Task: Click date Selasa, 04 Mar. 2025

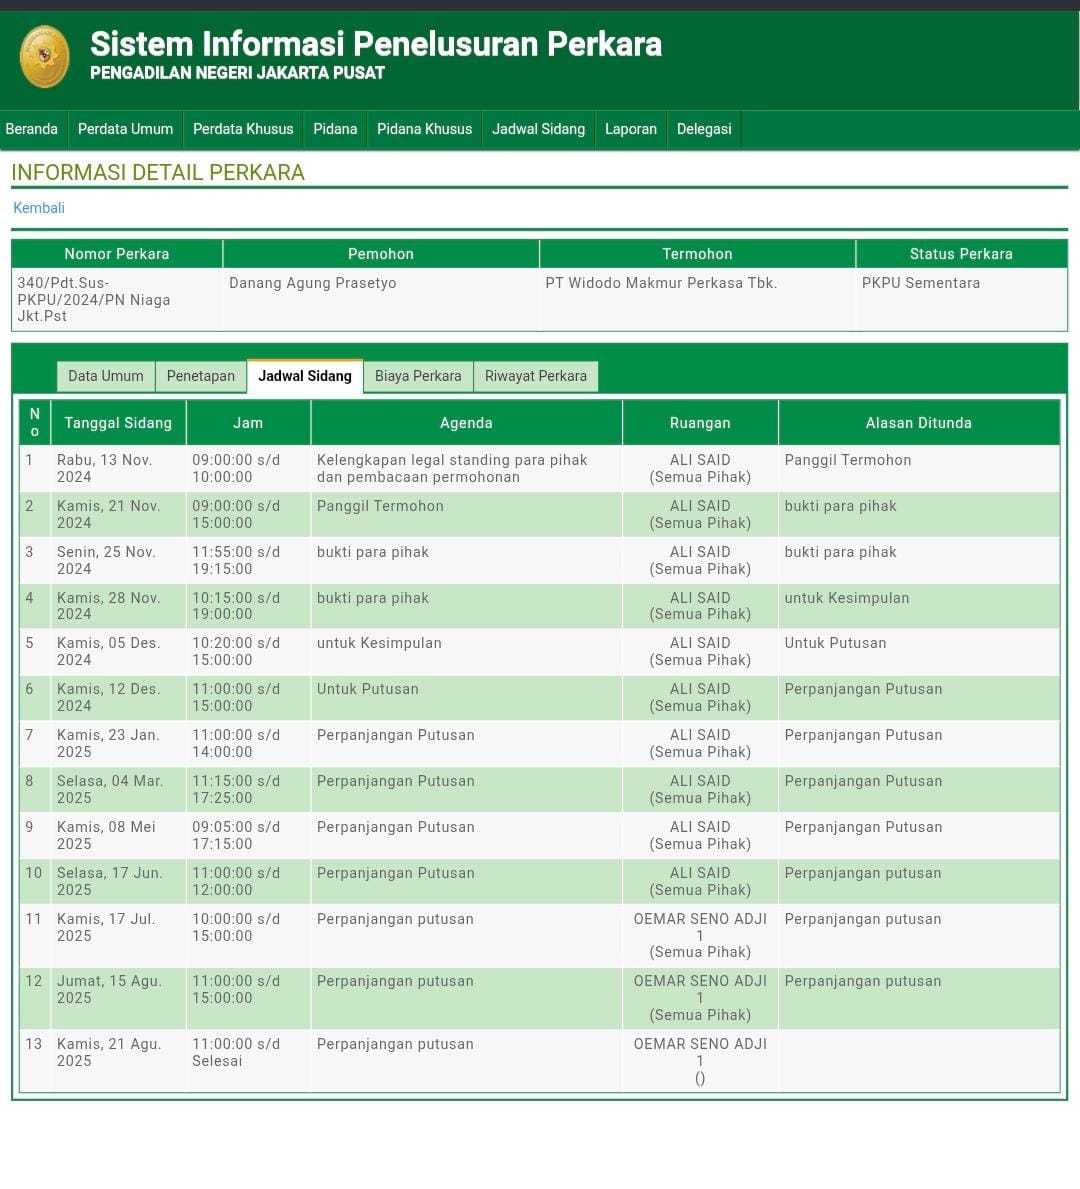Action: click(x=110, y=789)
